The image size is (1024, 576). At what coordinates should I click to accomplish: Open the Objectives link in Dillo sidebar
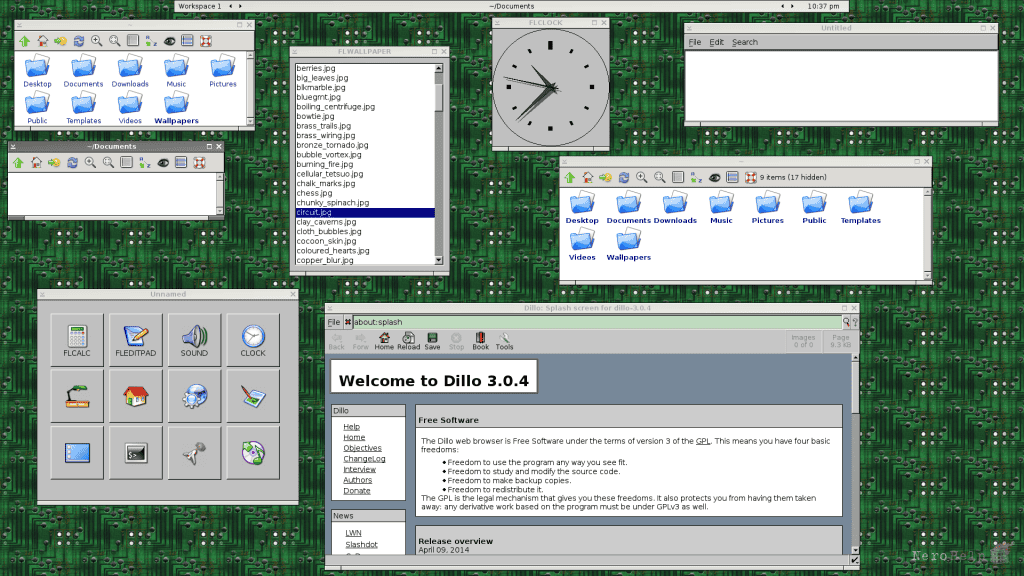pos(362,448)
